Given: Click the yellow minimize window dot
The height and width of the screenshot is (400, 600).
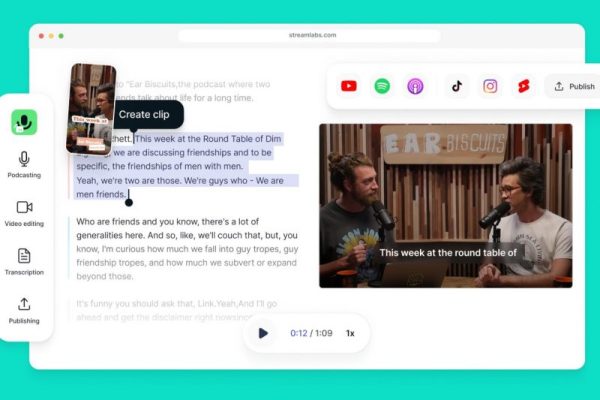Looking at the screenshot, I should [51, 36].
